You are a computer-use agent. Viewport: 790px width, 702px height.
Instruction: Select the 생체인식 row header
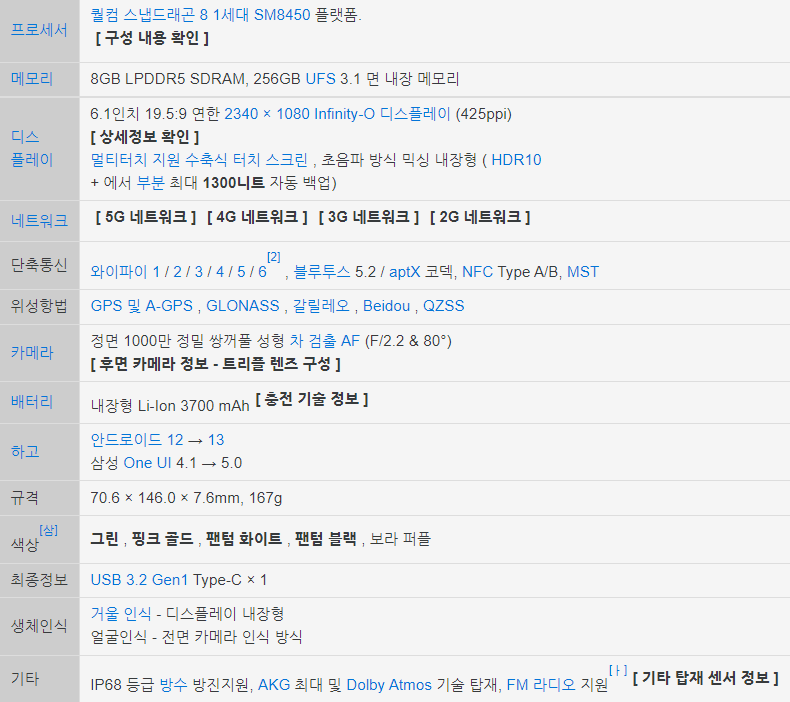coord(39,625)
